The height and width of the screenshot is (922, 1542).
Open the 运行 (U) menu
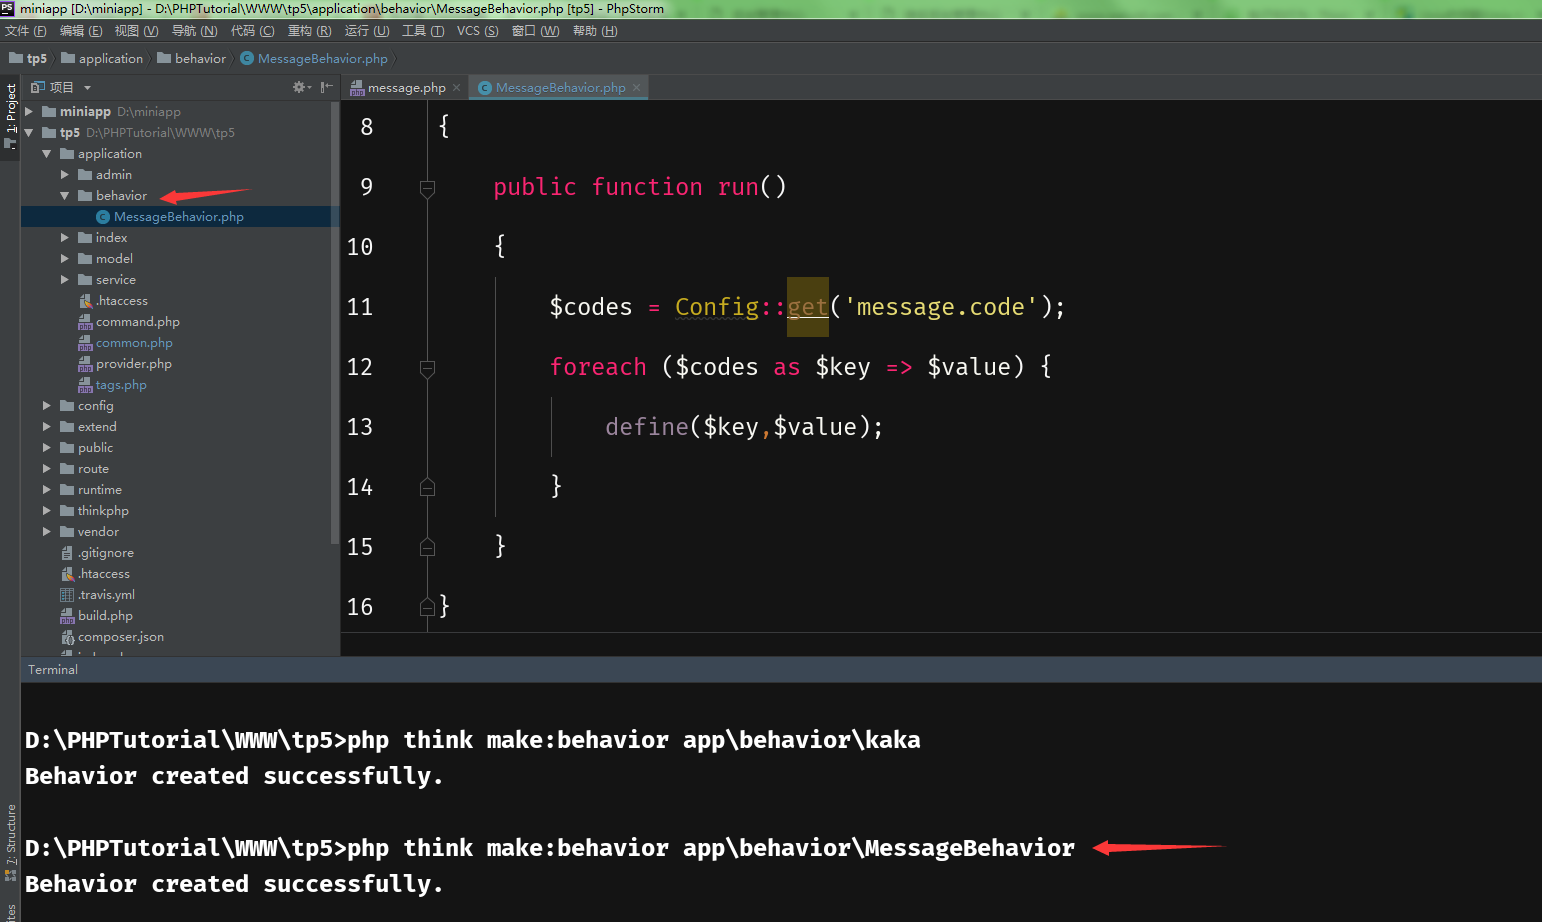367,31
